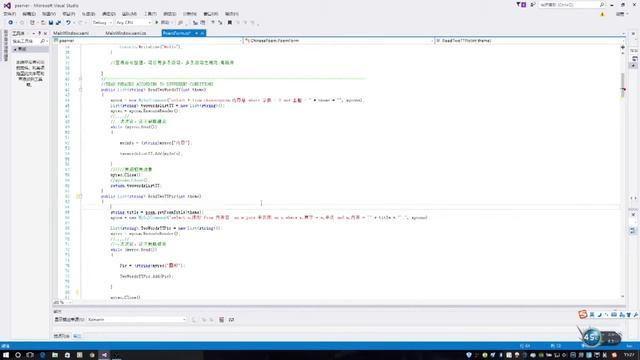Click the Save All toolbar icon
640x360 pixels.
tap(58, 22)
